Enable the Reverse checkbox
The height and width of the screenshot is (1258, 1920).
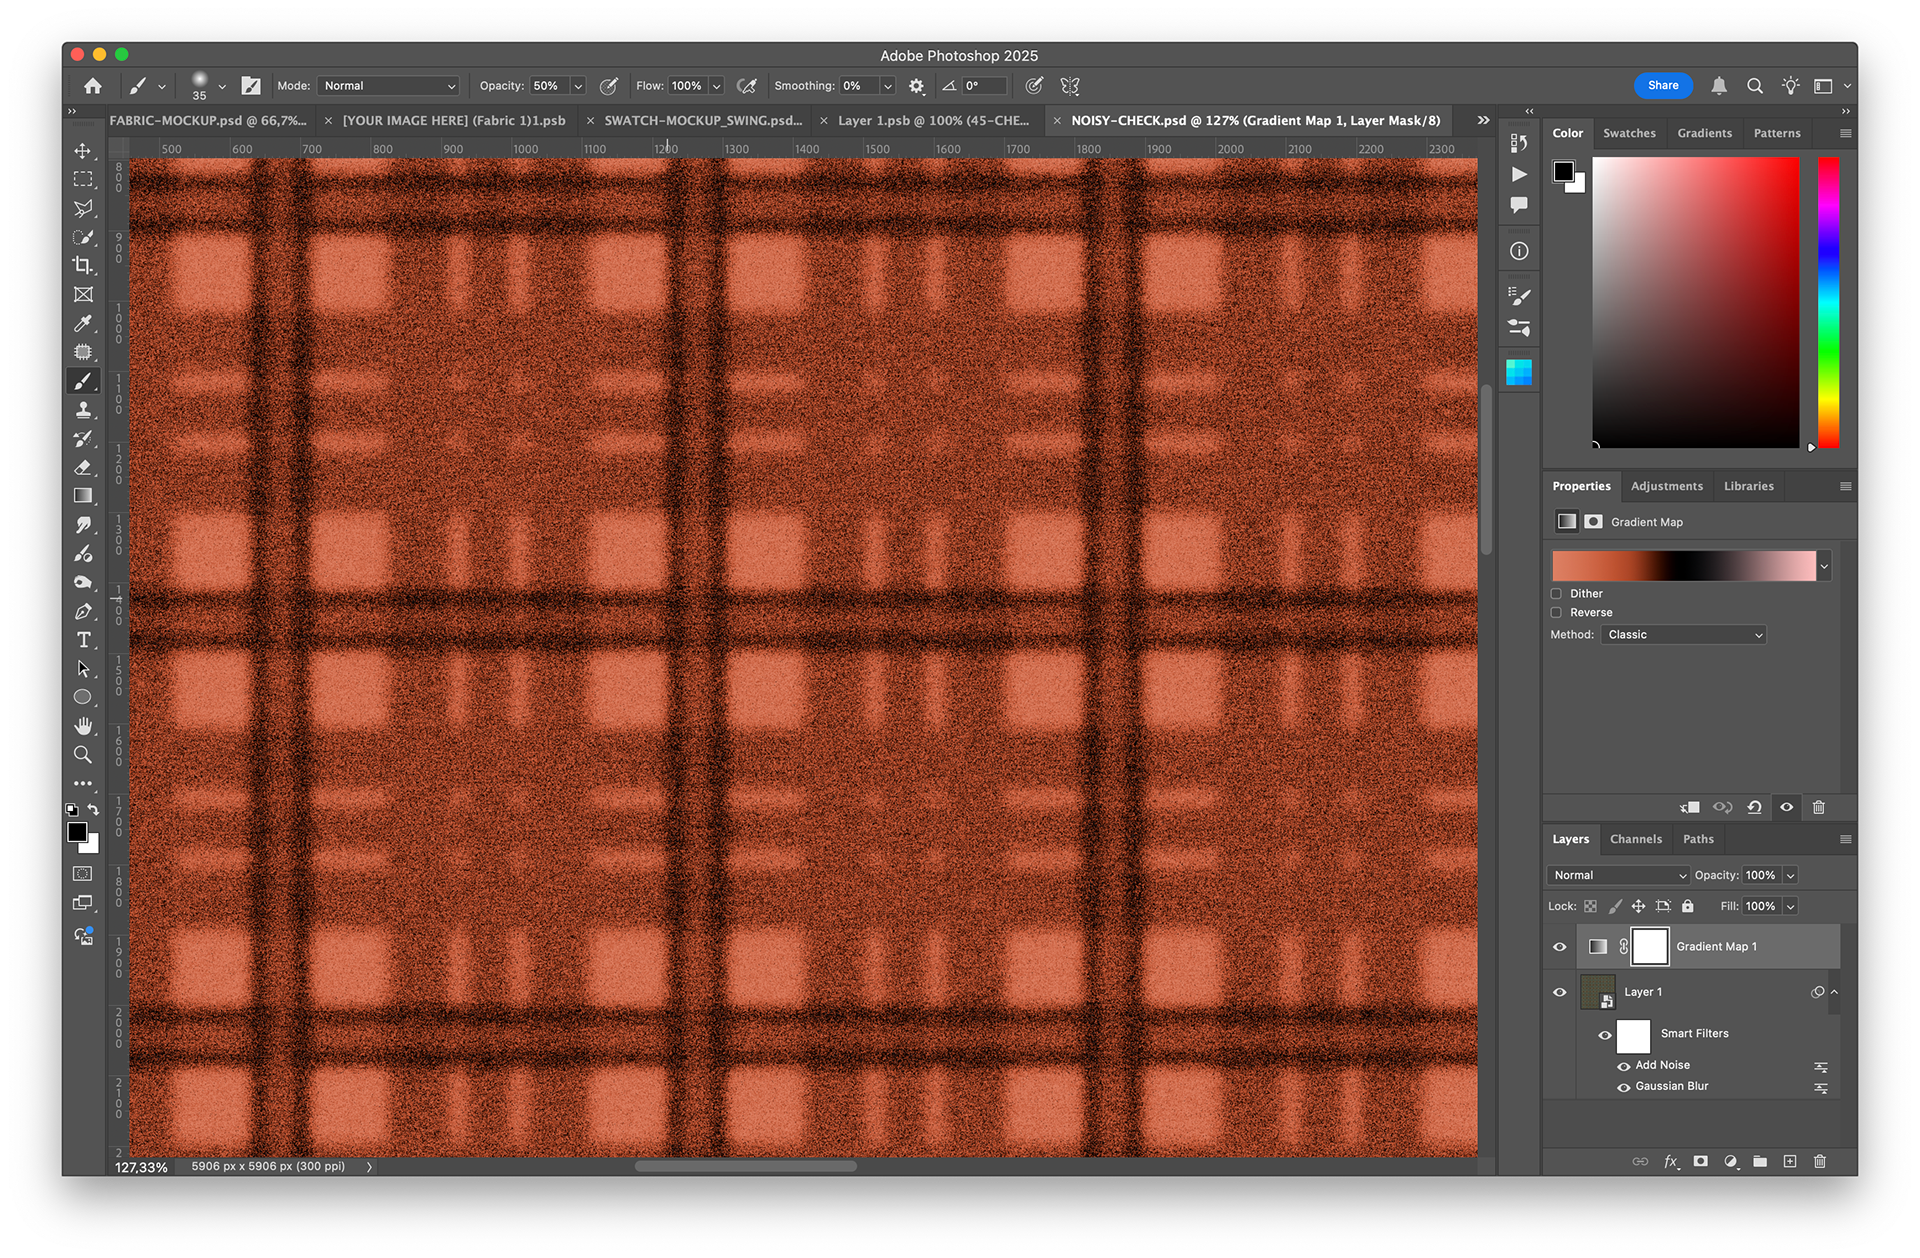pos(1556,613)
